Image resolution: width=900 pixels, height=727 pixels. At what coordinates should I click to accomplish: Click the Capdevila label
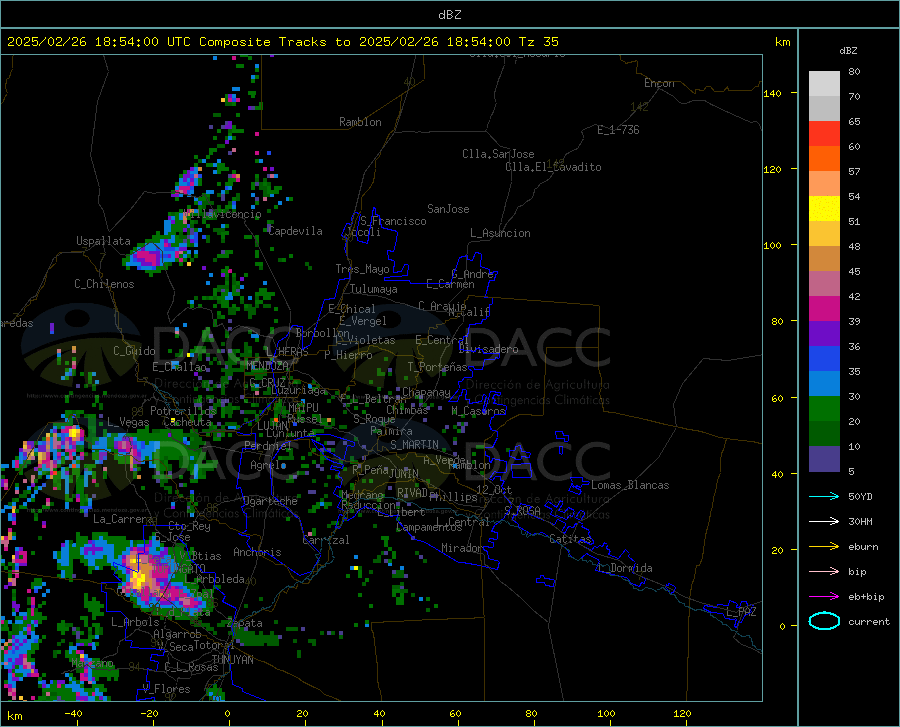click(x=296, y=231)
